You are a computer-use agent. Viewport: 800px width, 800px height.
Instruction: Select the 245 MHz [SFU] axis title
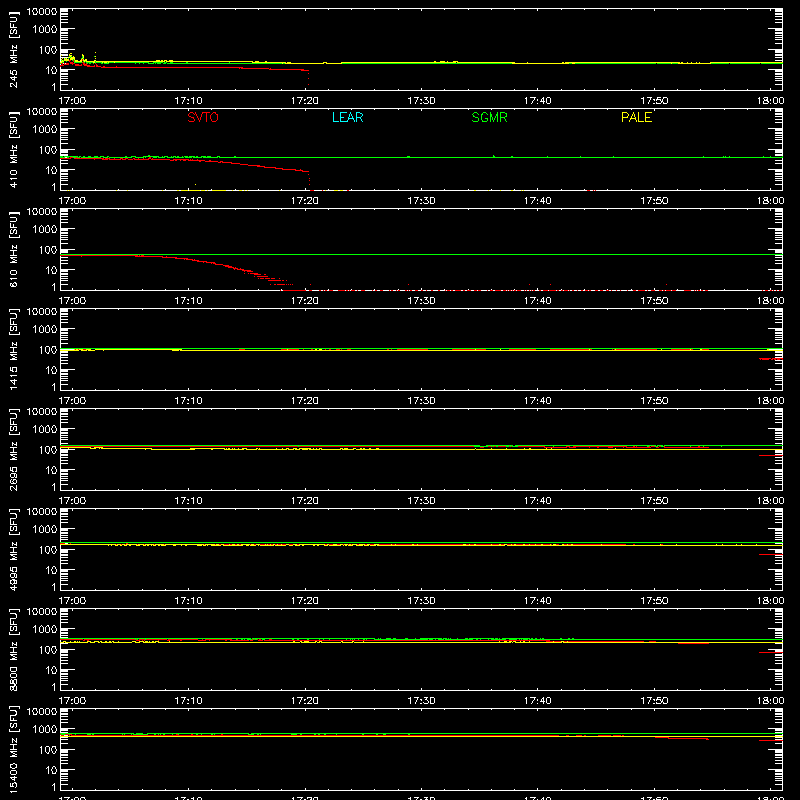(14, 49)
